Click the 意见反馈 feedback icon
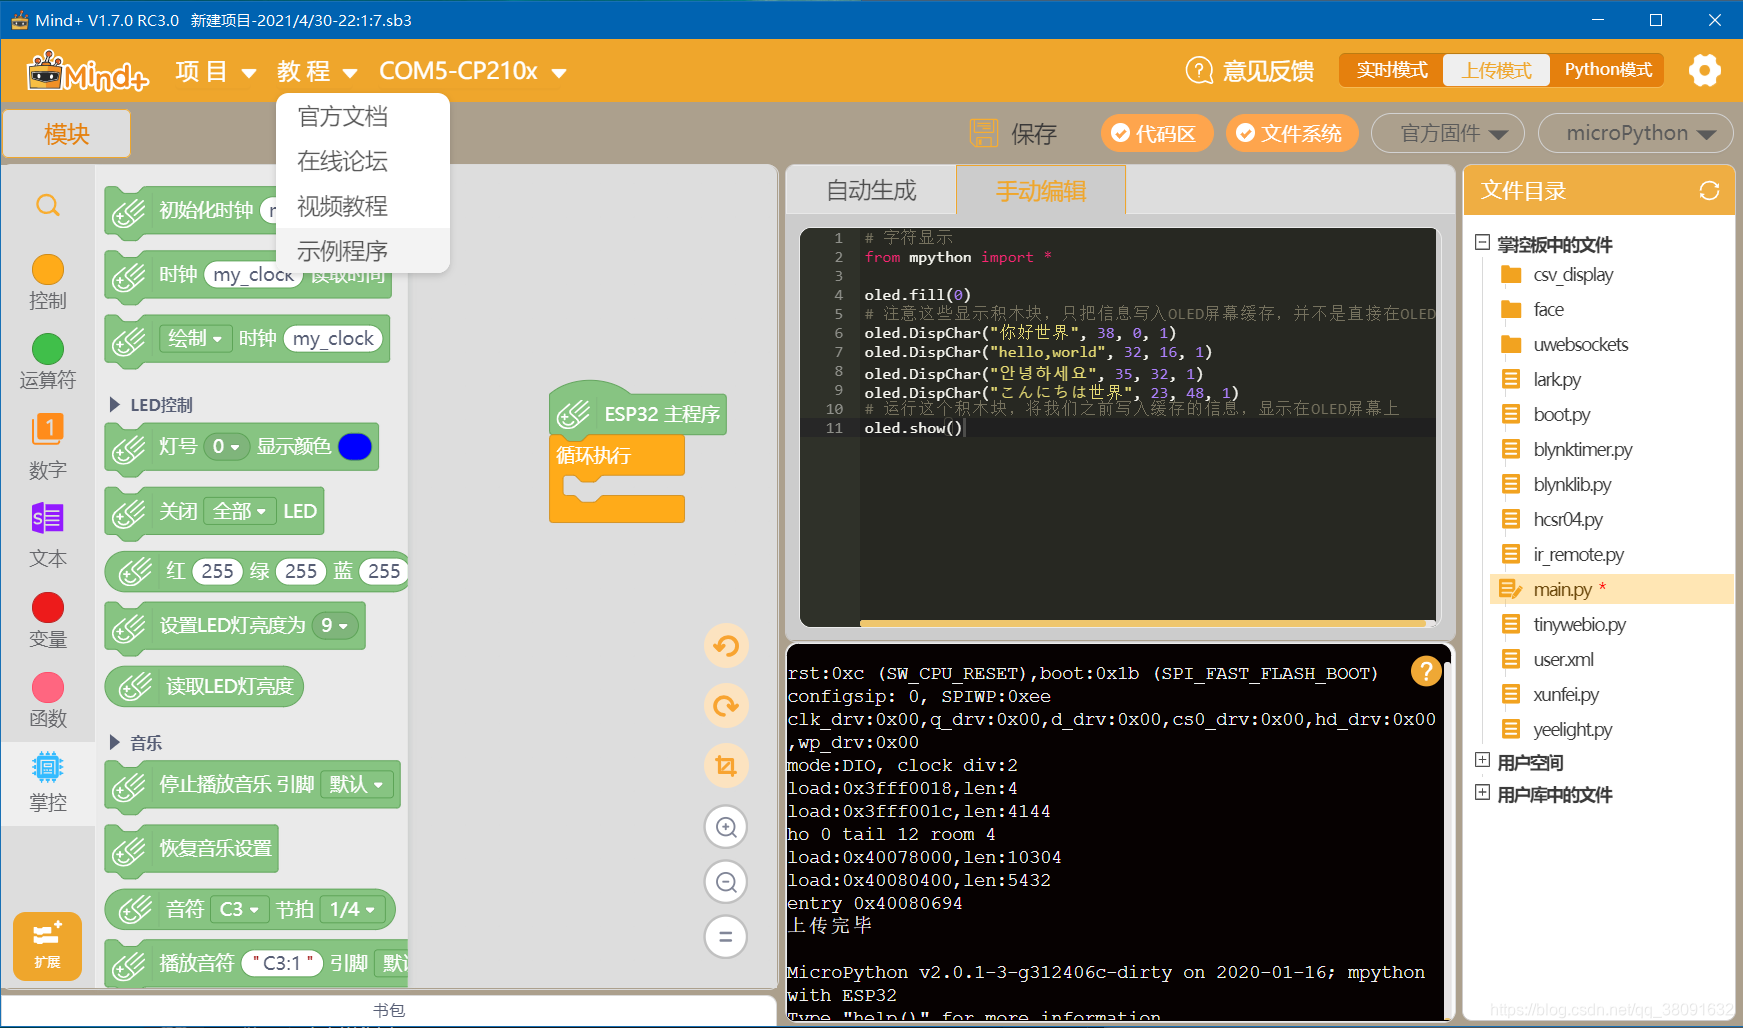 click(x=1198, y=70)
